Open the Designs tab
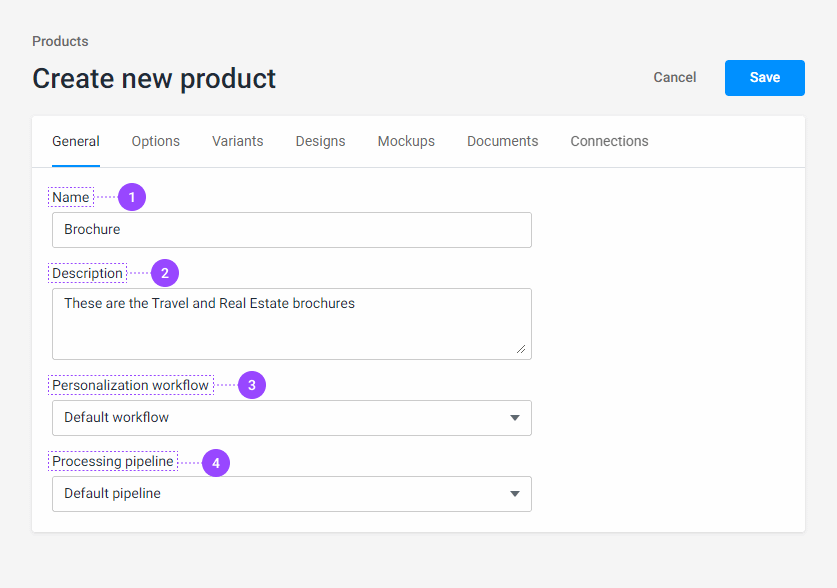Viewport: 837px width, 588px height. 320,141
